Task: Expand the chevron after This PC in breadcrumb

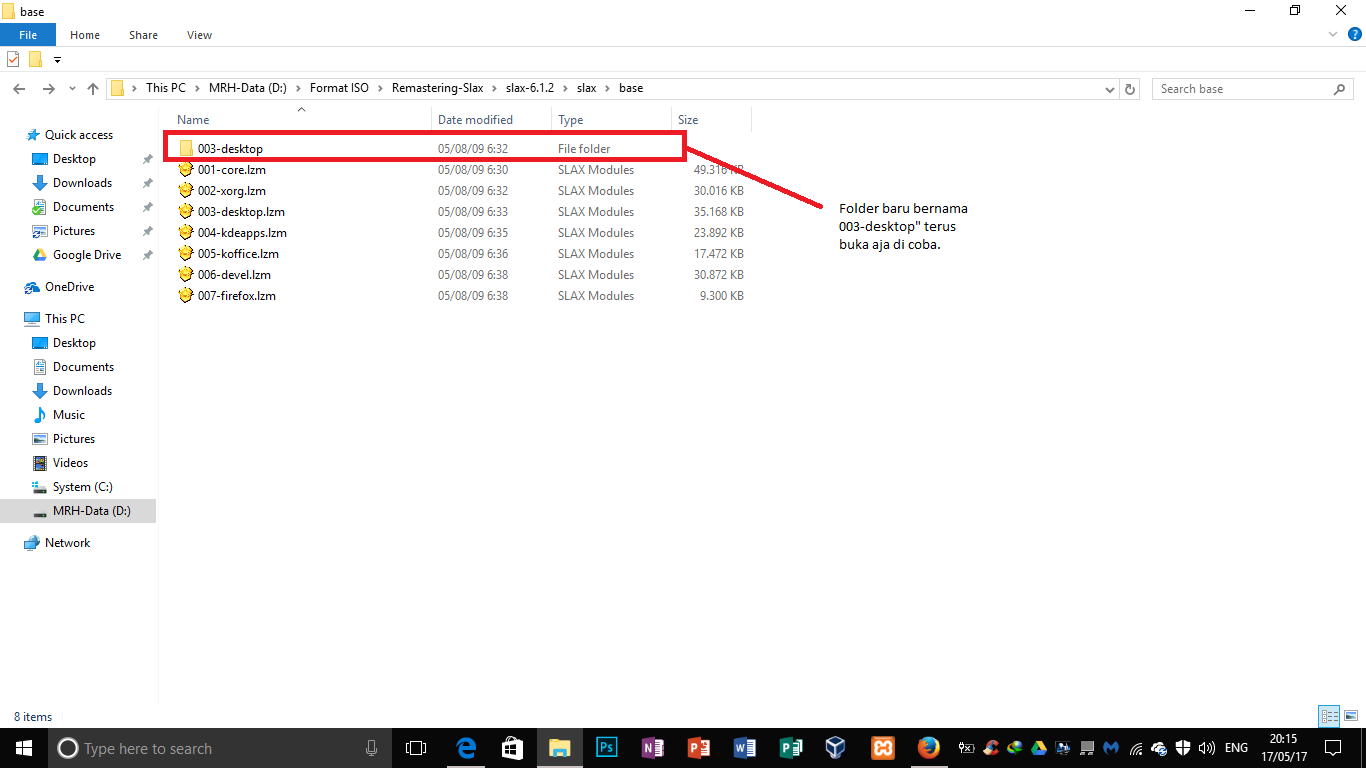Action: point(197,88)
